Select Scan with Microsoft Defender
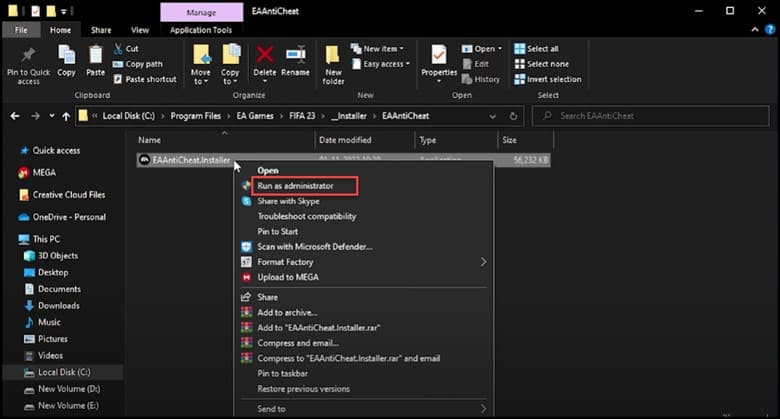Viewport: 780px width, 419px height. coord(314,246)
